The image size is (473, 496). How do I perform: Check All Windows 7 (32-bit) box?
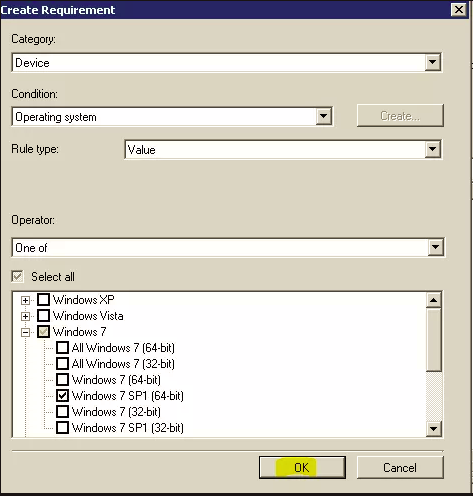[x=62, y=363]
